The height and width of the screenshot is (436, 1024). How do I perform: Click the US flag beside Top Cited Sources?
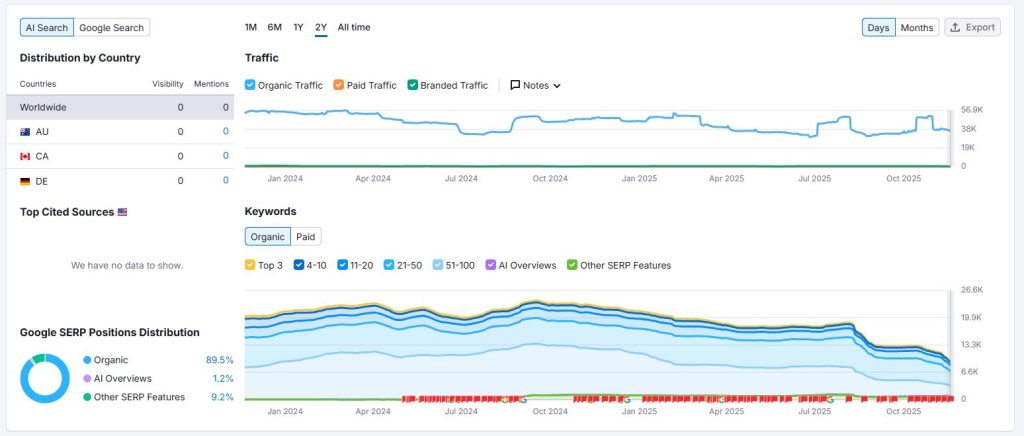click(123, 212)
